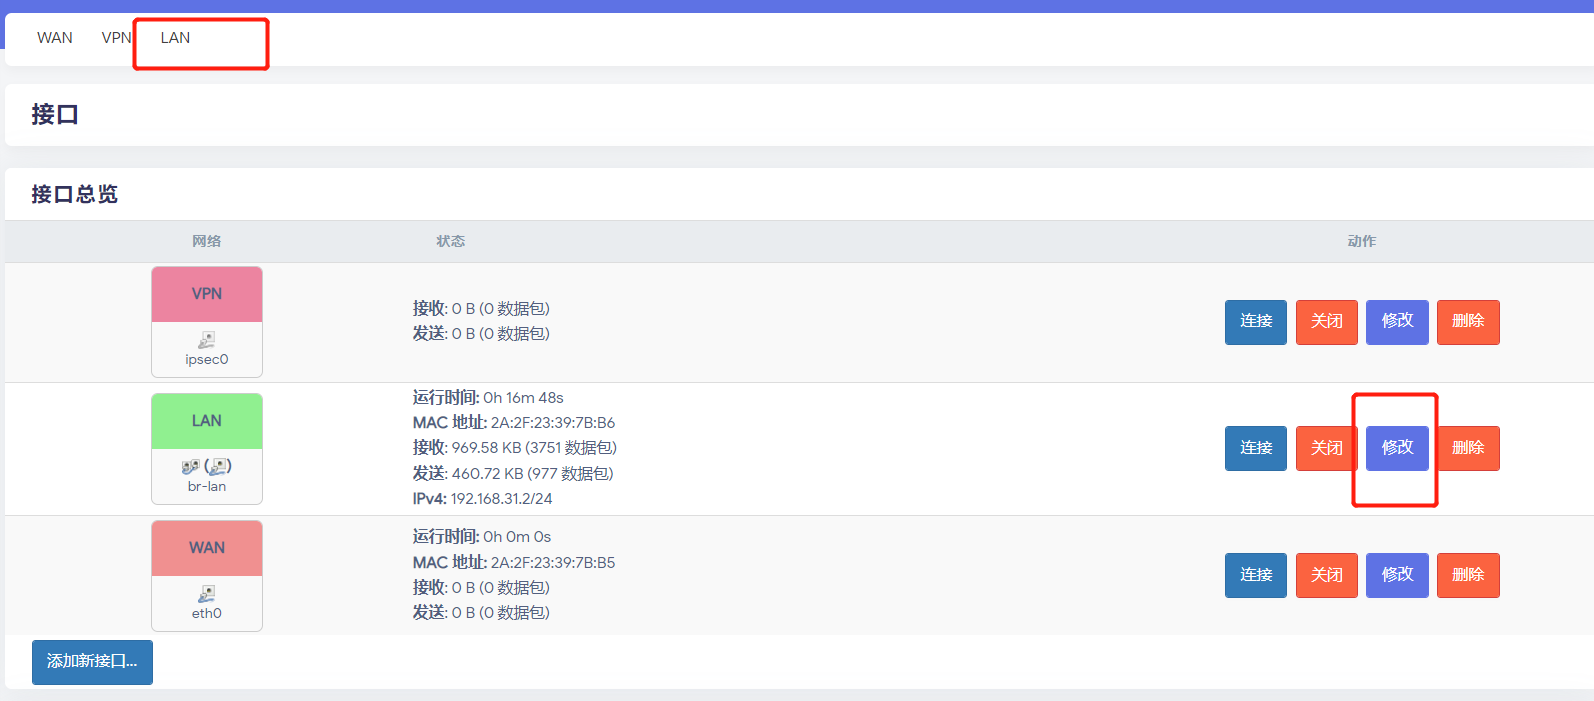Connect the WAN interface
The image size is (1594, 701).
pos(1256,575)
